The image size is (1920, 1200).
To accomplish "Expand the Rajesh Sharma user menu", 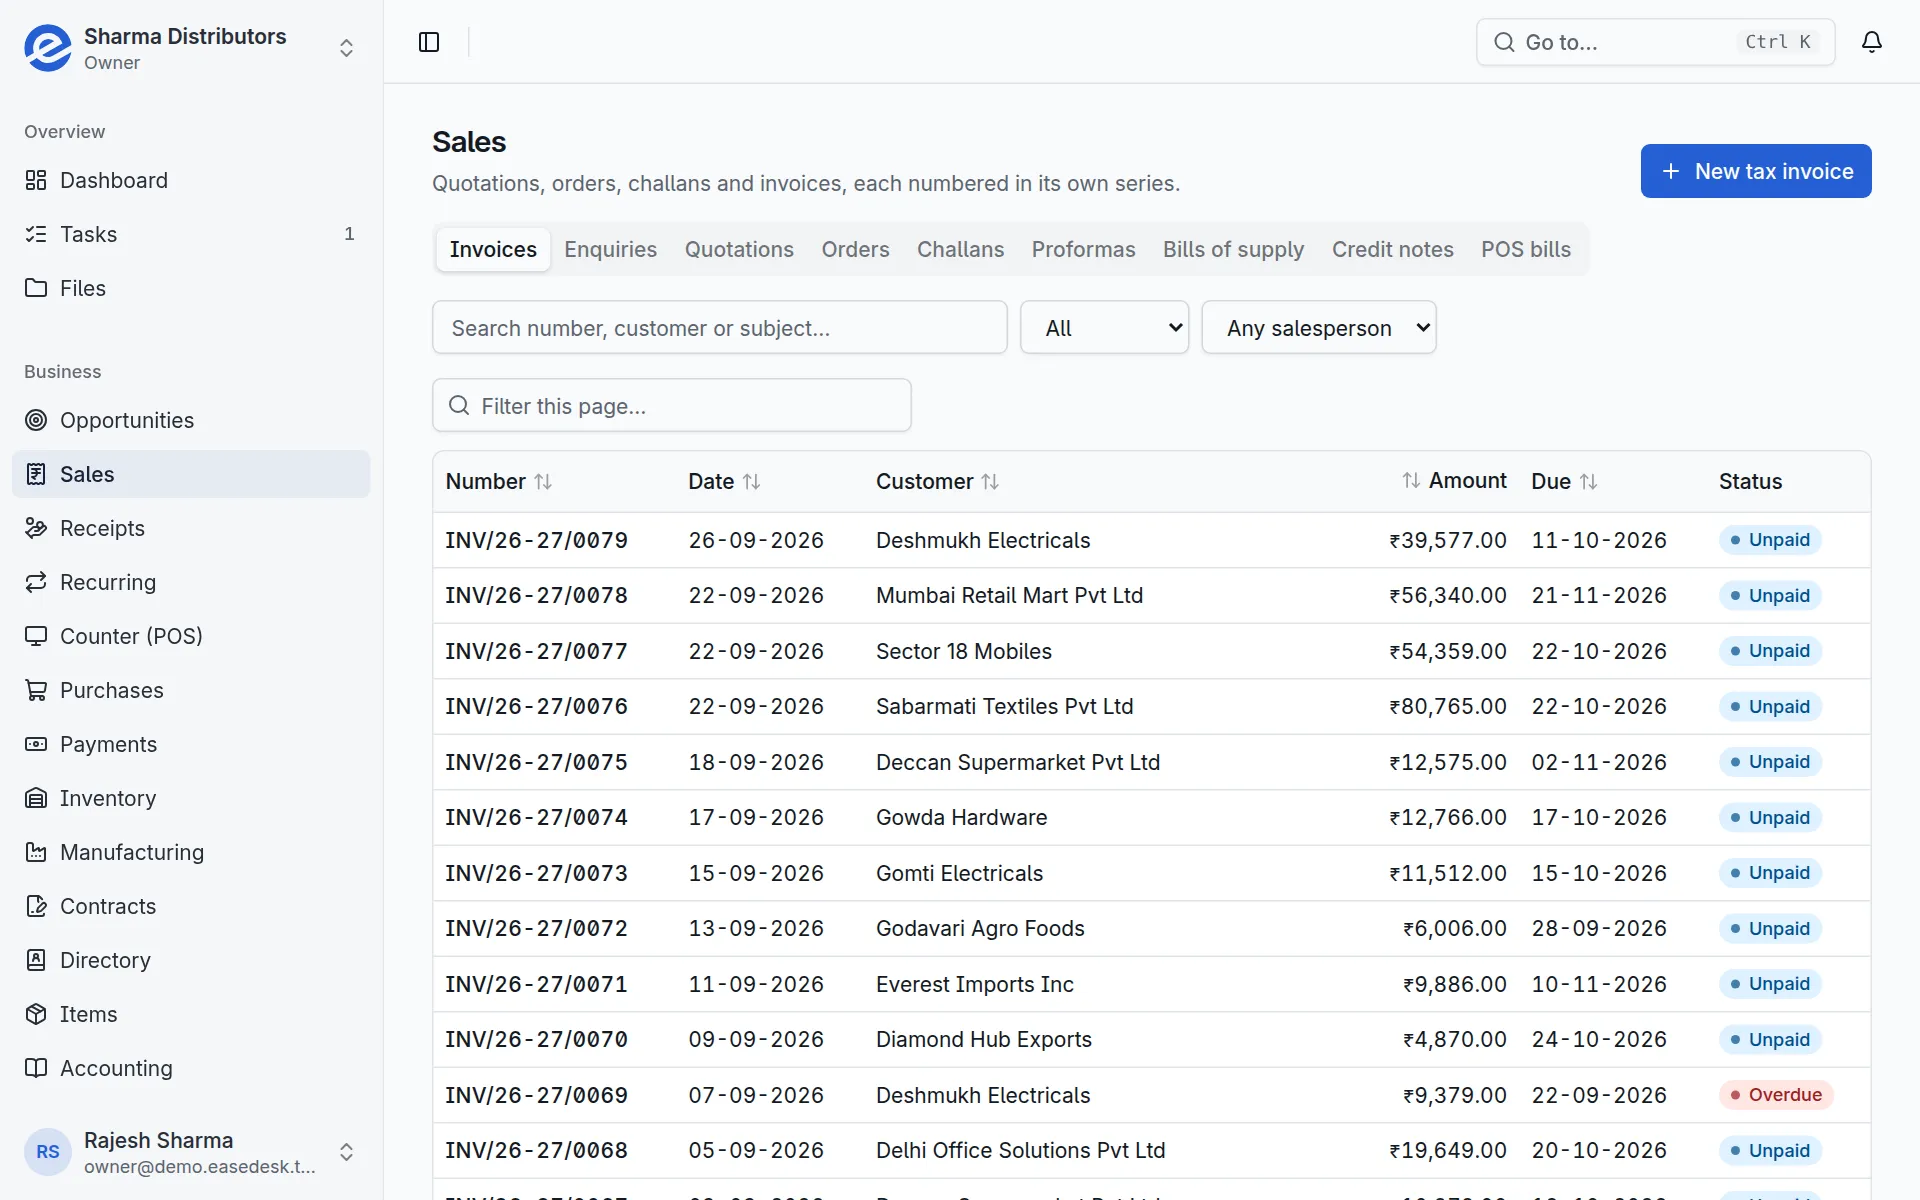I will click(346, 1152).
